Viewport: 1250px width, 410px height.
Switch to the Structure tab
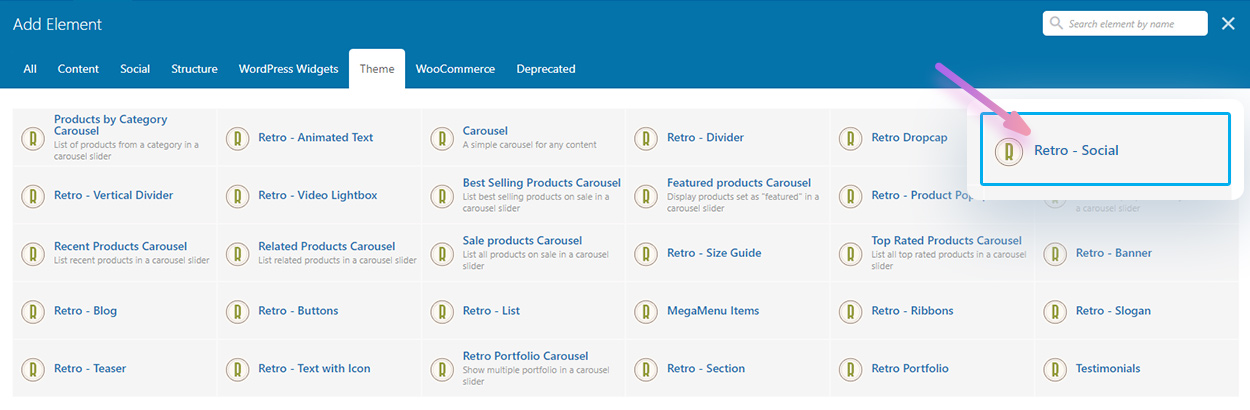194,69
